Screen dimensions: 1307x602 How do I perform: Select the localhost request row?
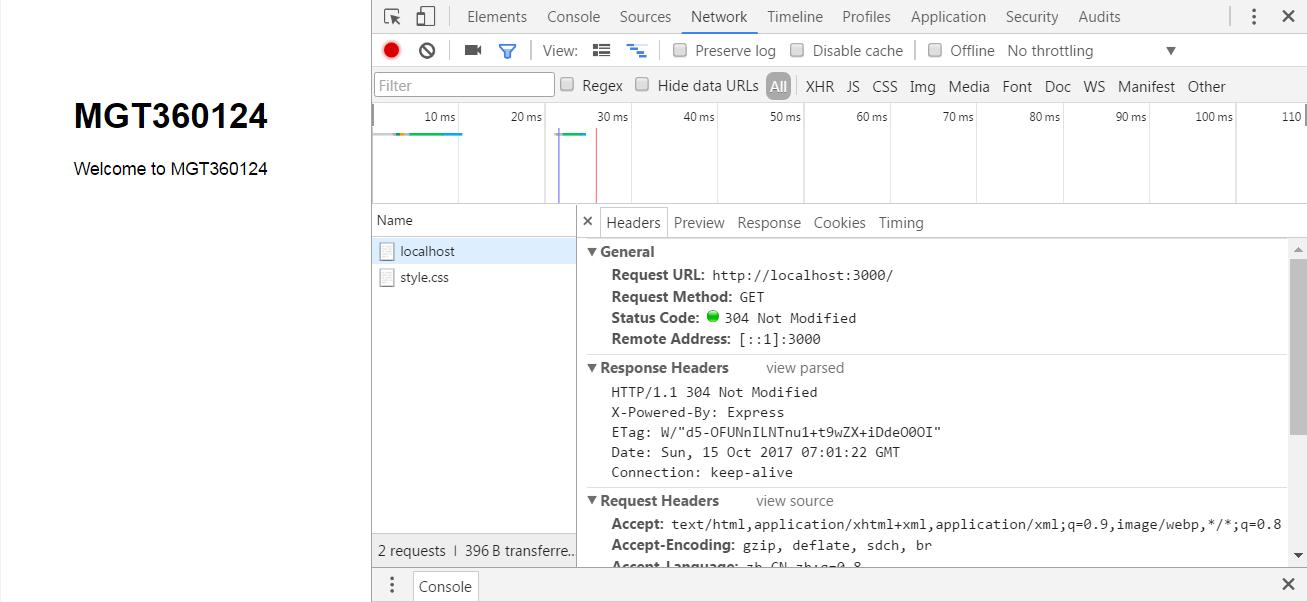(x=474, y=251)
